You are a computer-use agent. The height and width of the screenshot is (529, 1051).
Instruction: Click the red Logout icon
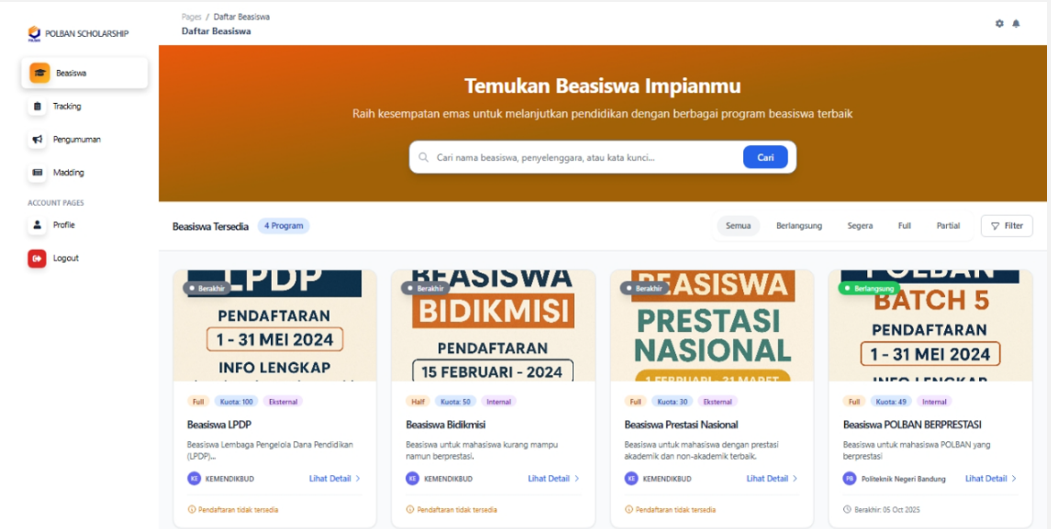click(37, 258)
